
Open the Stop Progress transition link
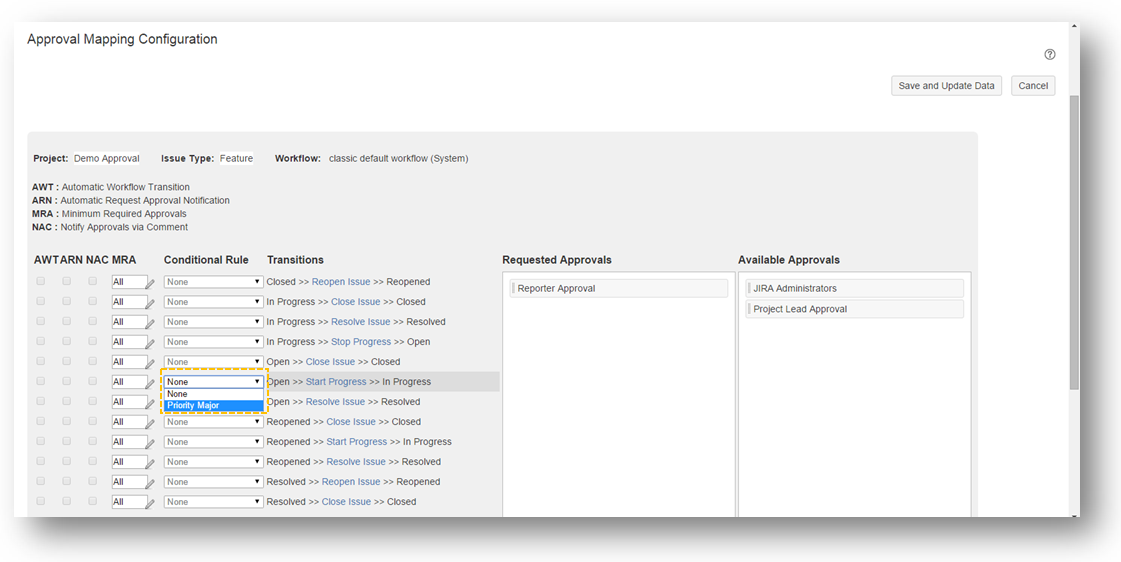(361, 342)
